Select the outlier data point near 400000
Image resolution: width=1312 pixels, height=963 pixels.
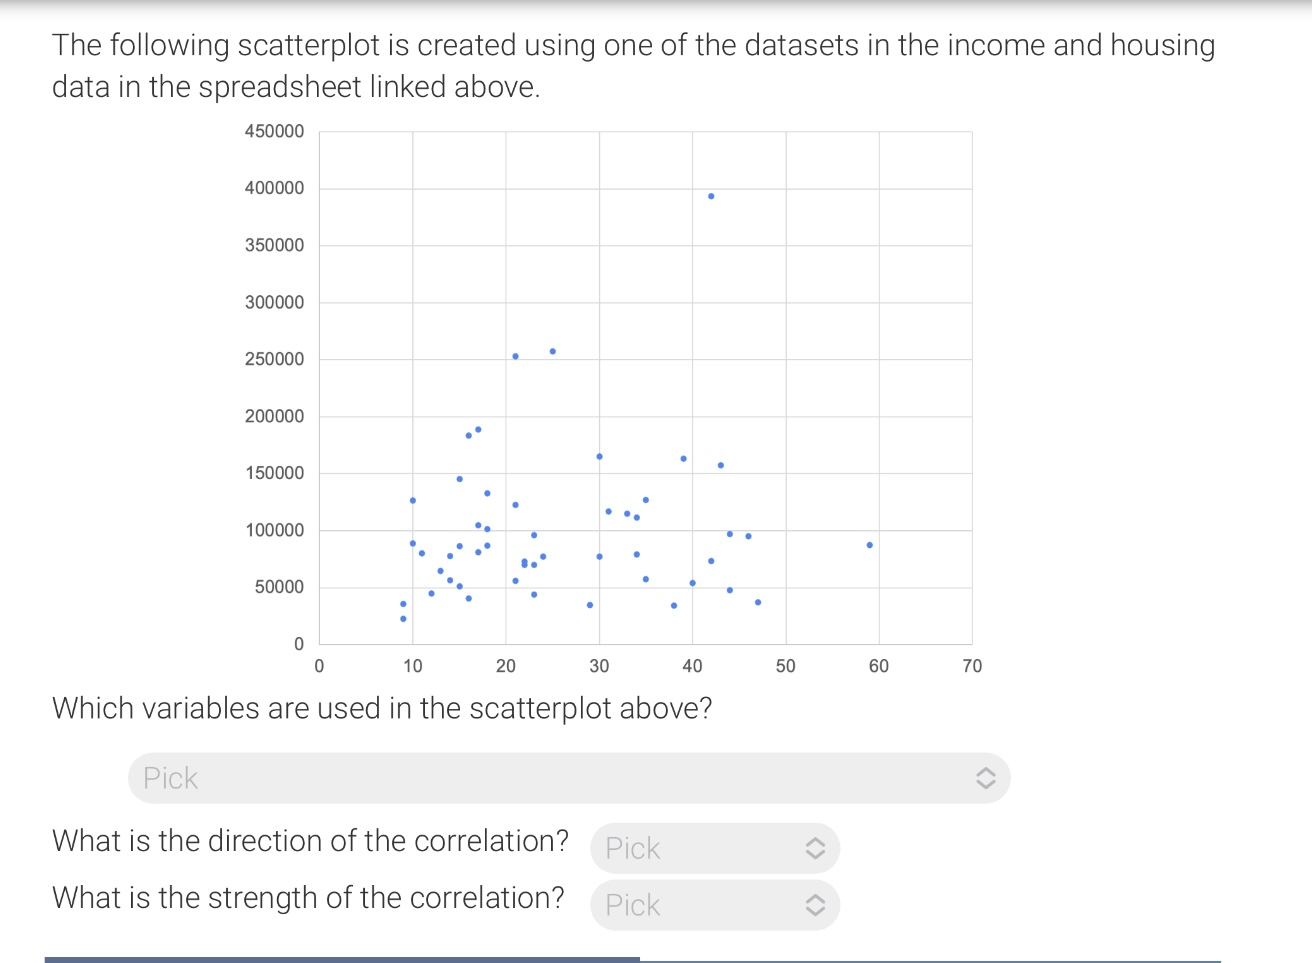[711, 196]
